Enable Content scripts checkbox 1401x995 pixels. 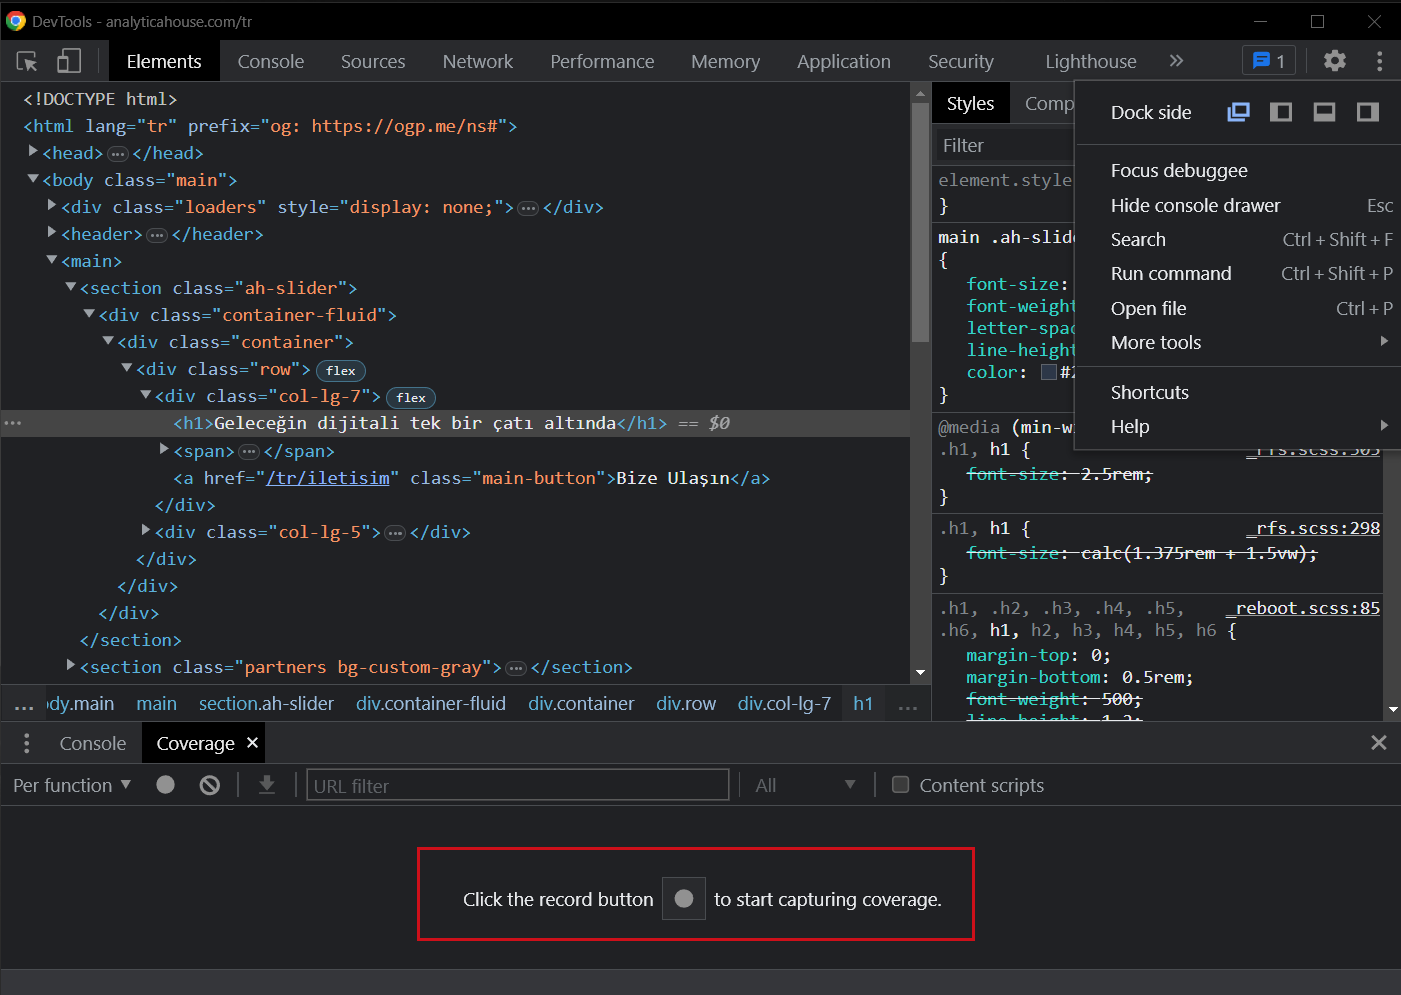pos(900,785)
